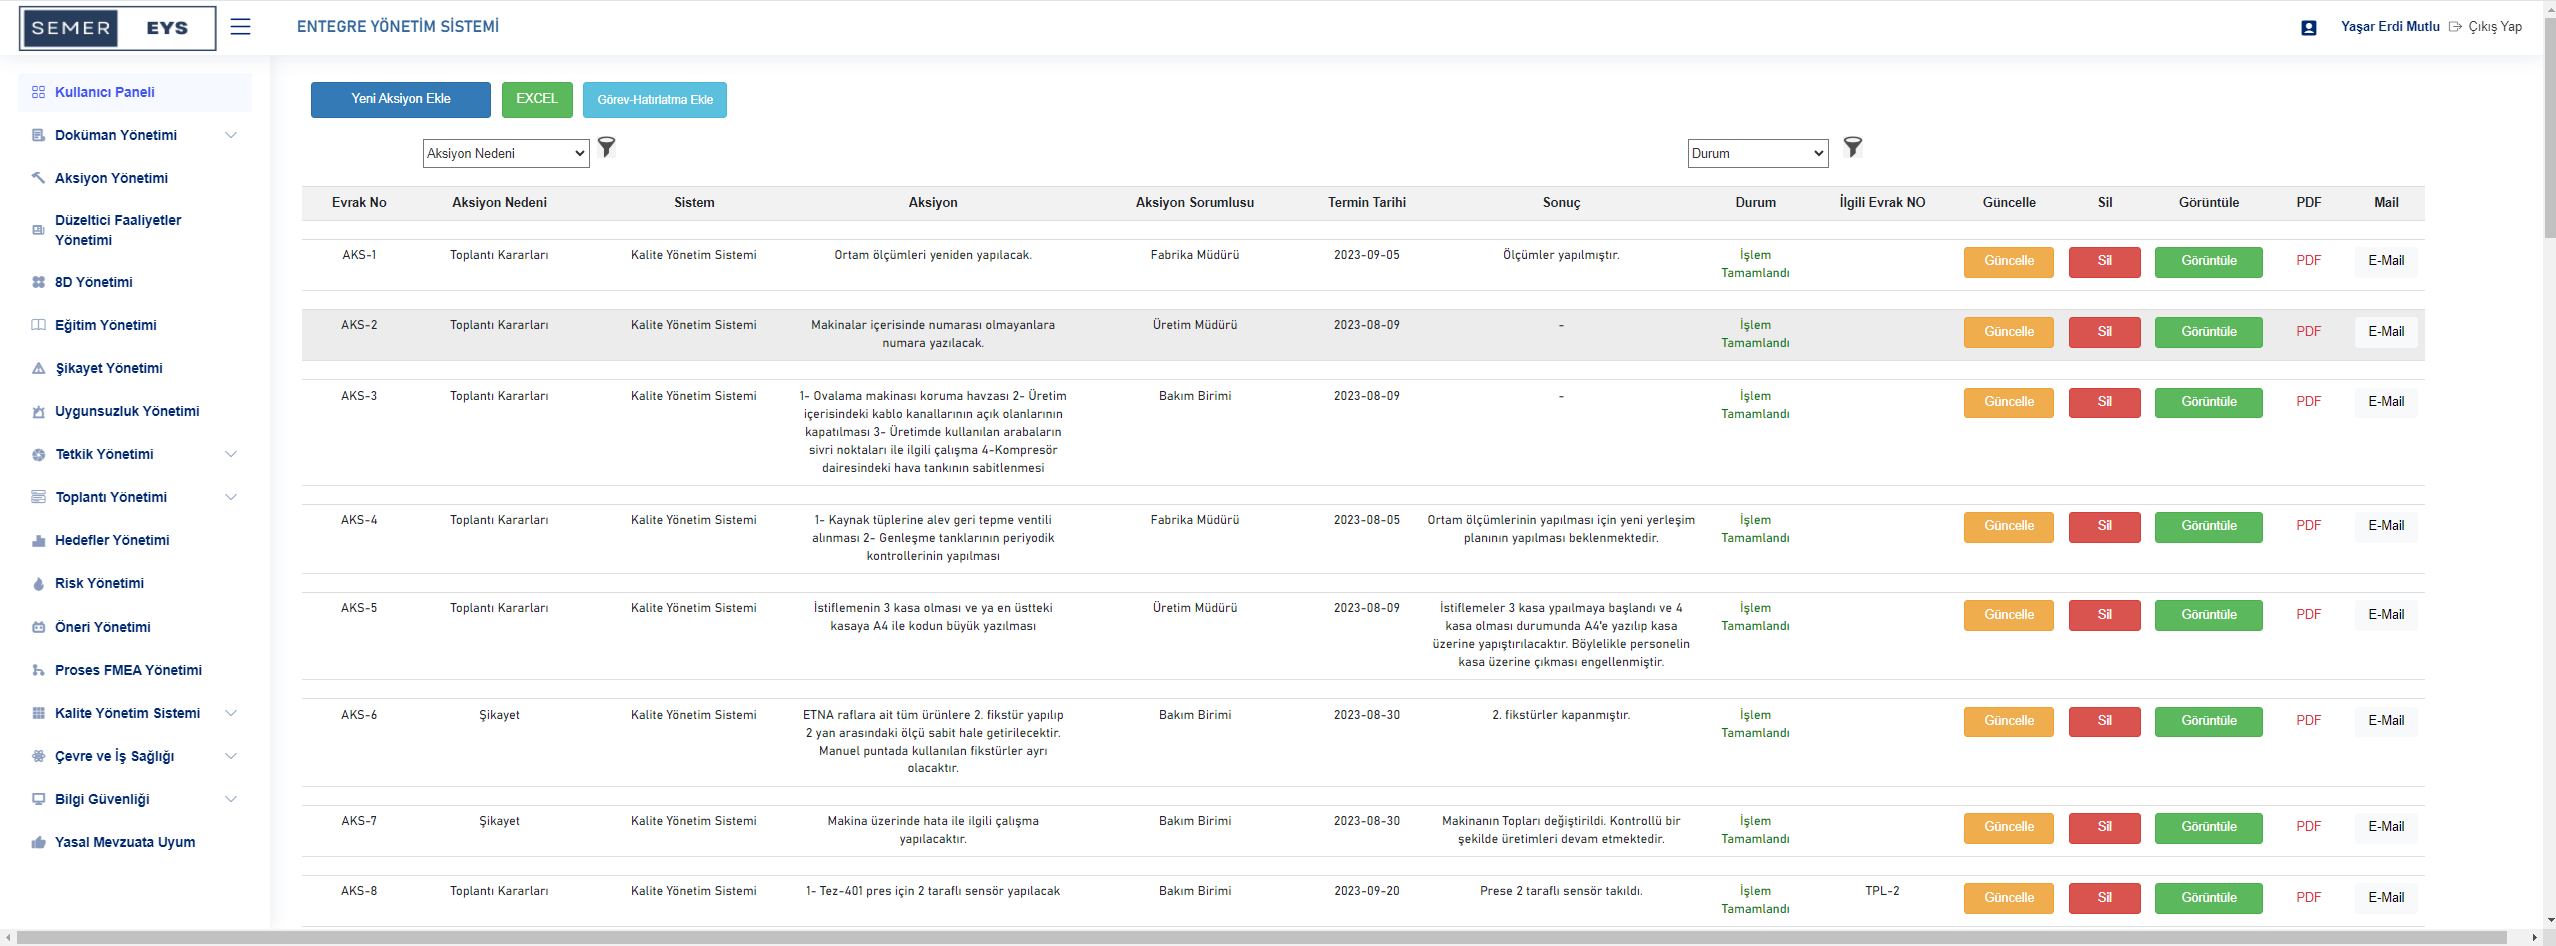The image size is (2556, 946).
Task: Open the Aksiyon Nedeni dropdown
Action: coord(506,153)
